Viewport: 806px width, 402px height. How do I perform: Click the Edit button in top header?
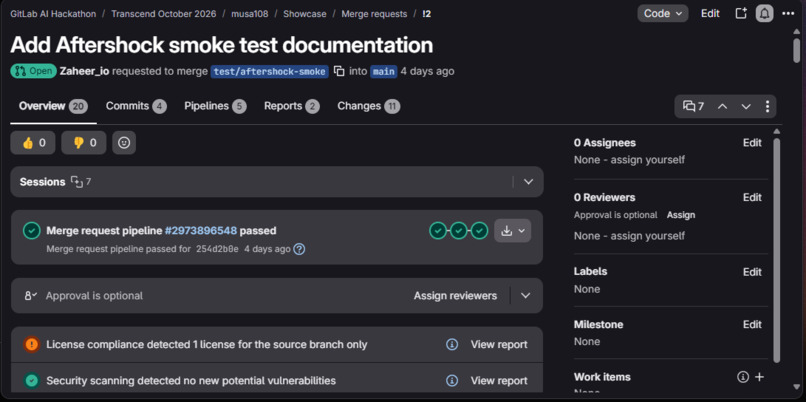point(710,13)
